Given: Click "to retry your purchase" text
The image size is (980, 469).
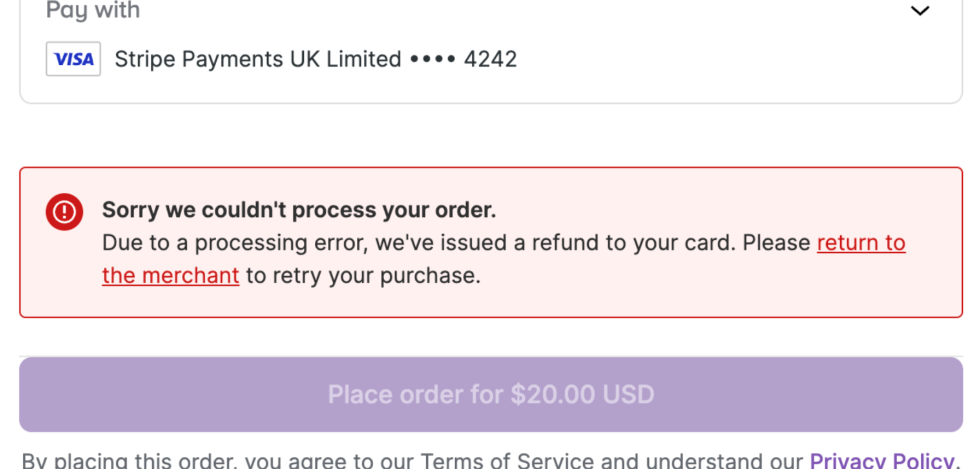Looking at the screenshot, I should coord(363,275).
